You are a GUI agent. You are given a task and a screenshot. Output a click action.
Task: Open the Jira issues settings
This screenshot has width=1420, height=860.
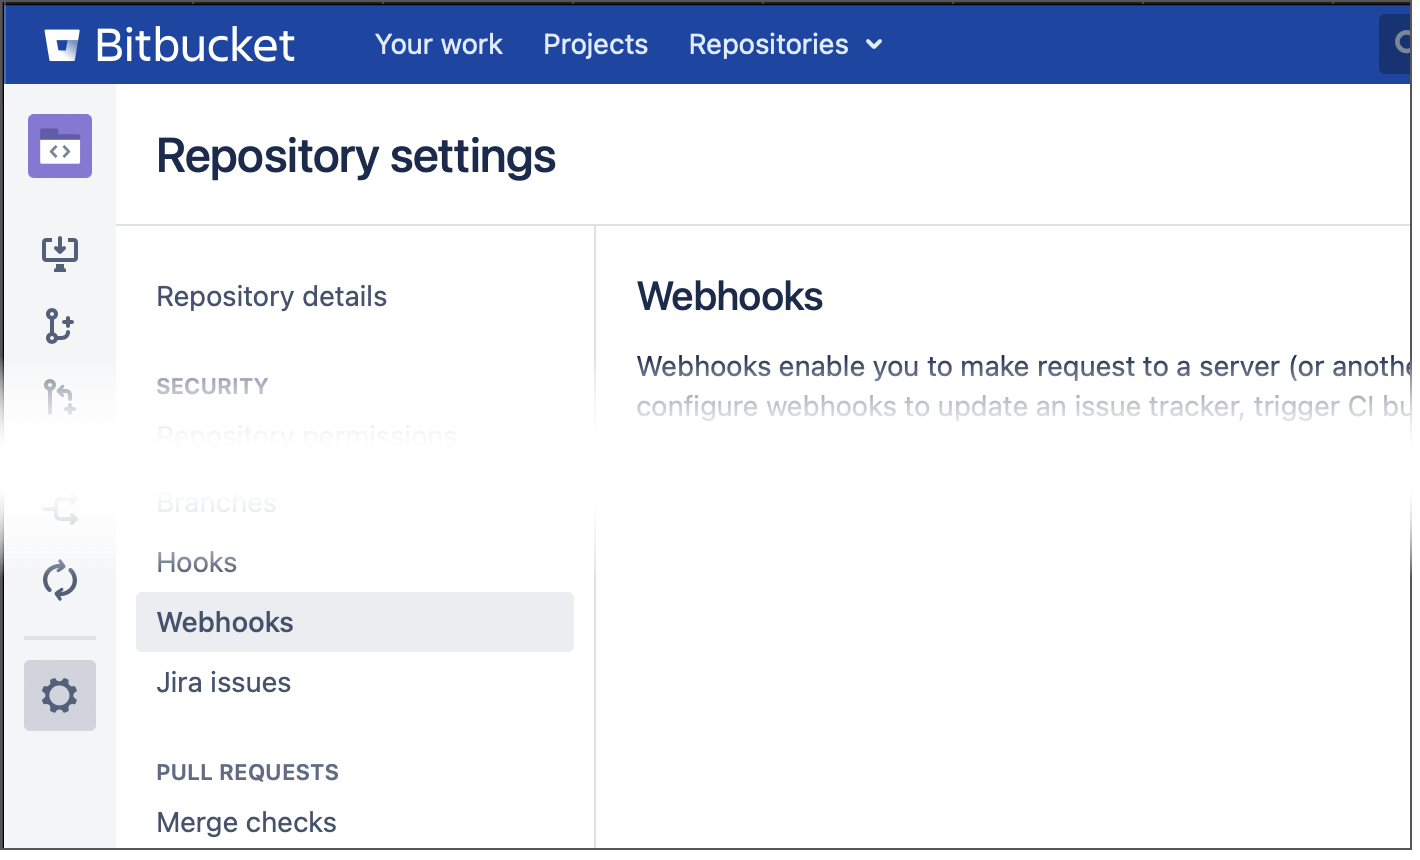pyautogui.click(x=223, y=682)
